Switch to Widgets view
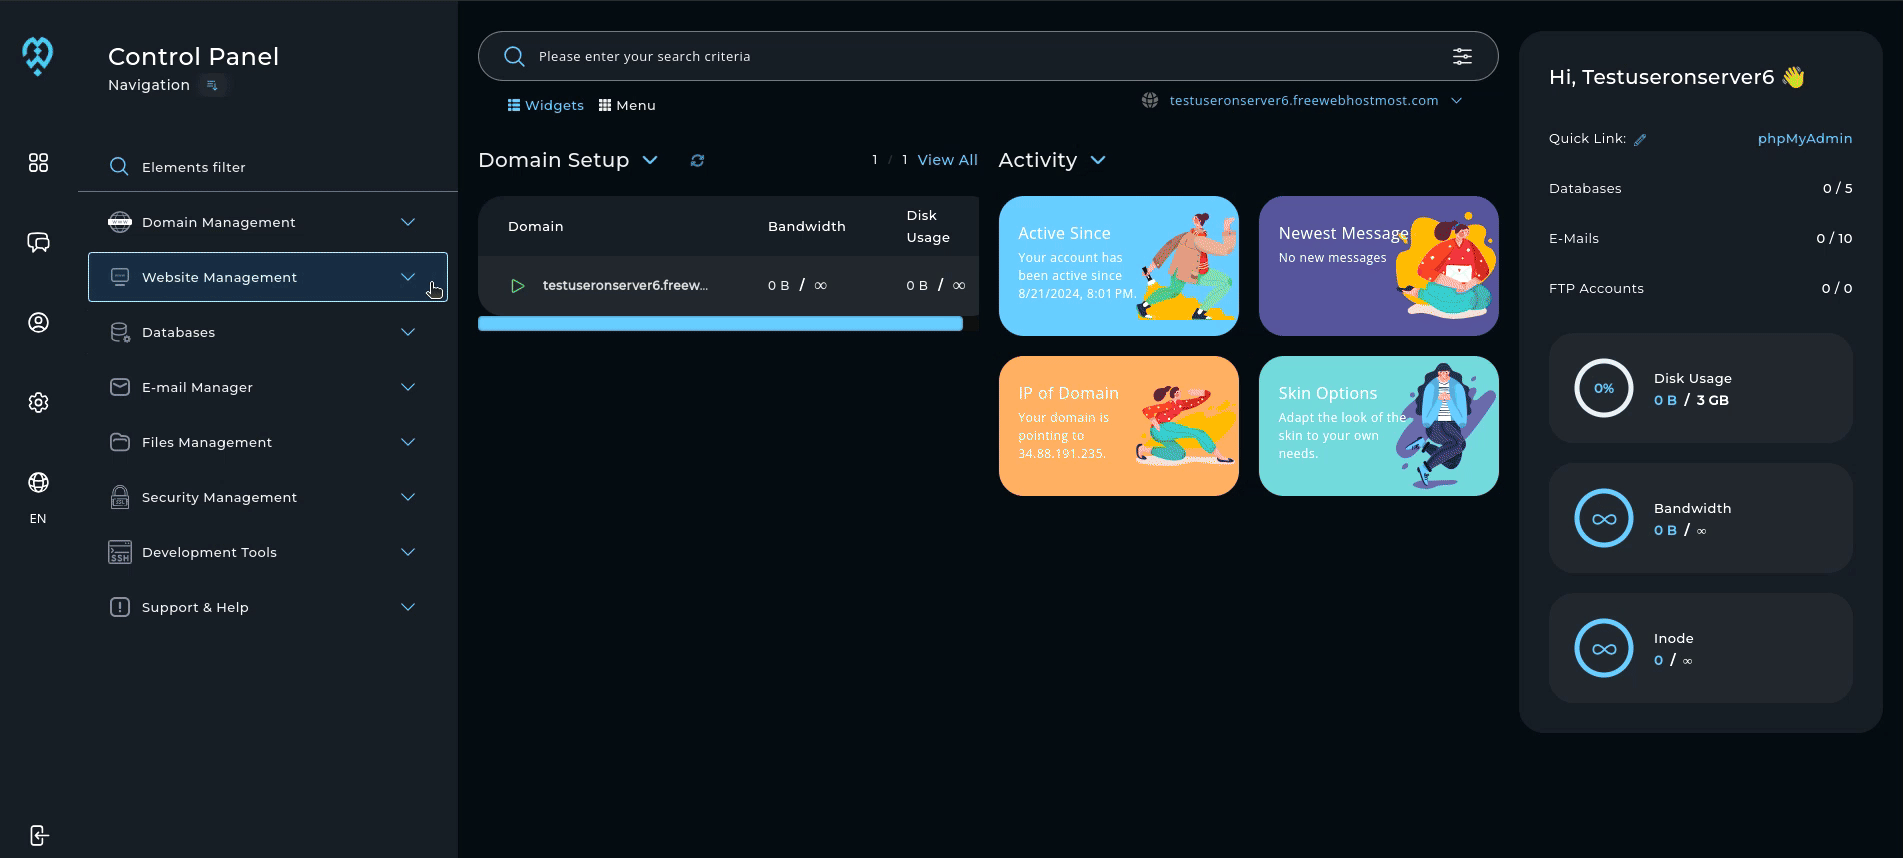Viewport: 1904px width, 858px height. pos(545,105)
